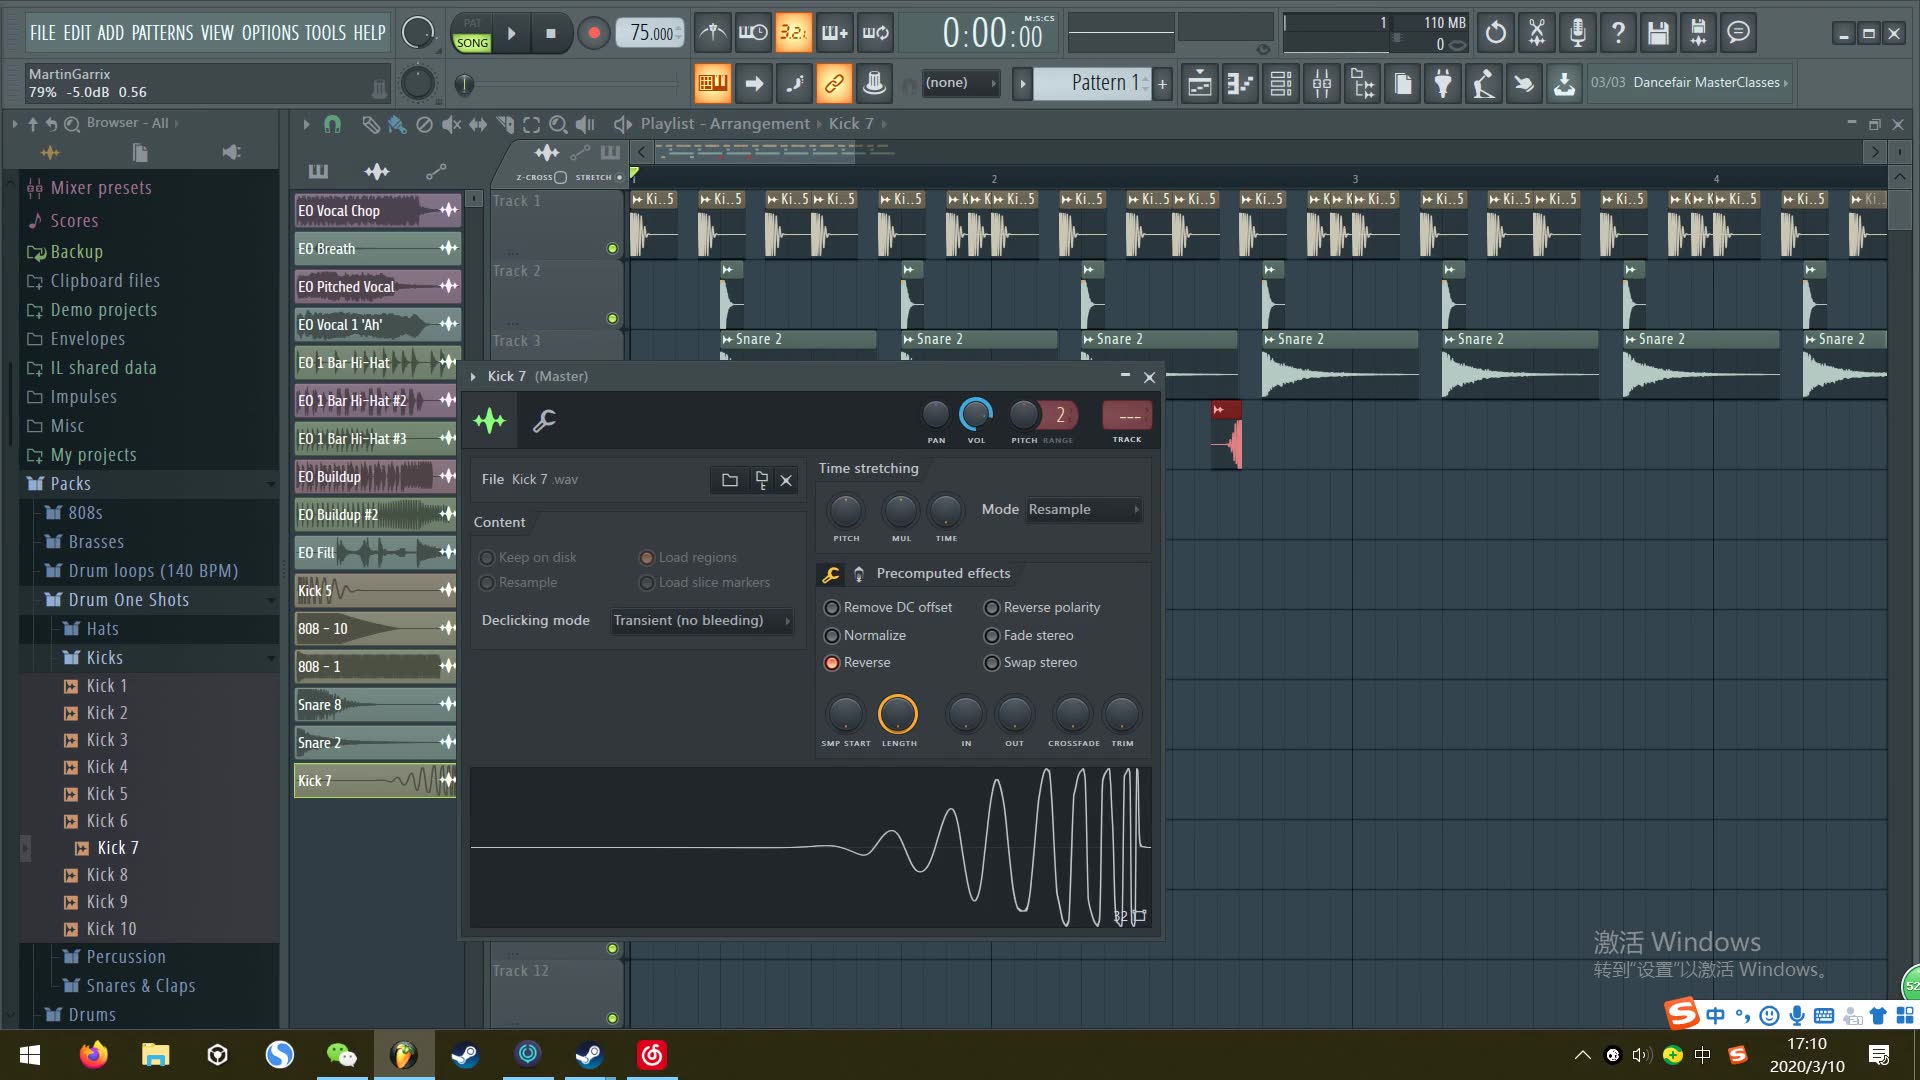The width and height of the screenshot is (1920, 1080).
Task: Open the playlist view icon
Action: [x=1199, y=84]
